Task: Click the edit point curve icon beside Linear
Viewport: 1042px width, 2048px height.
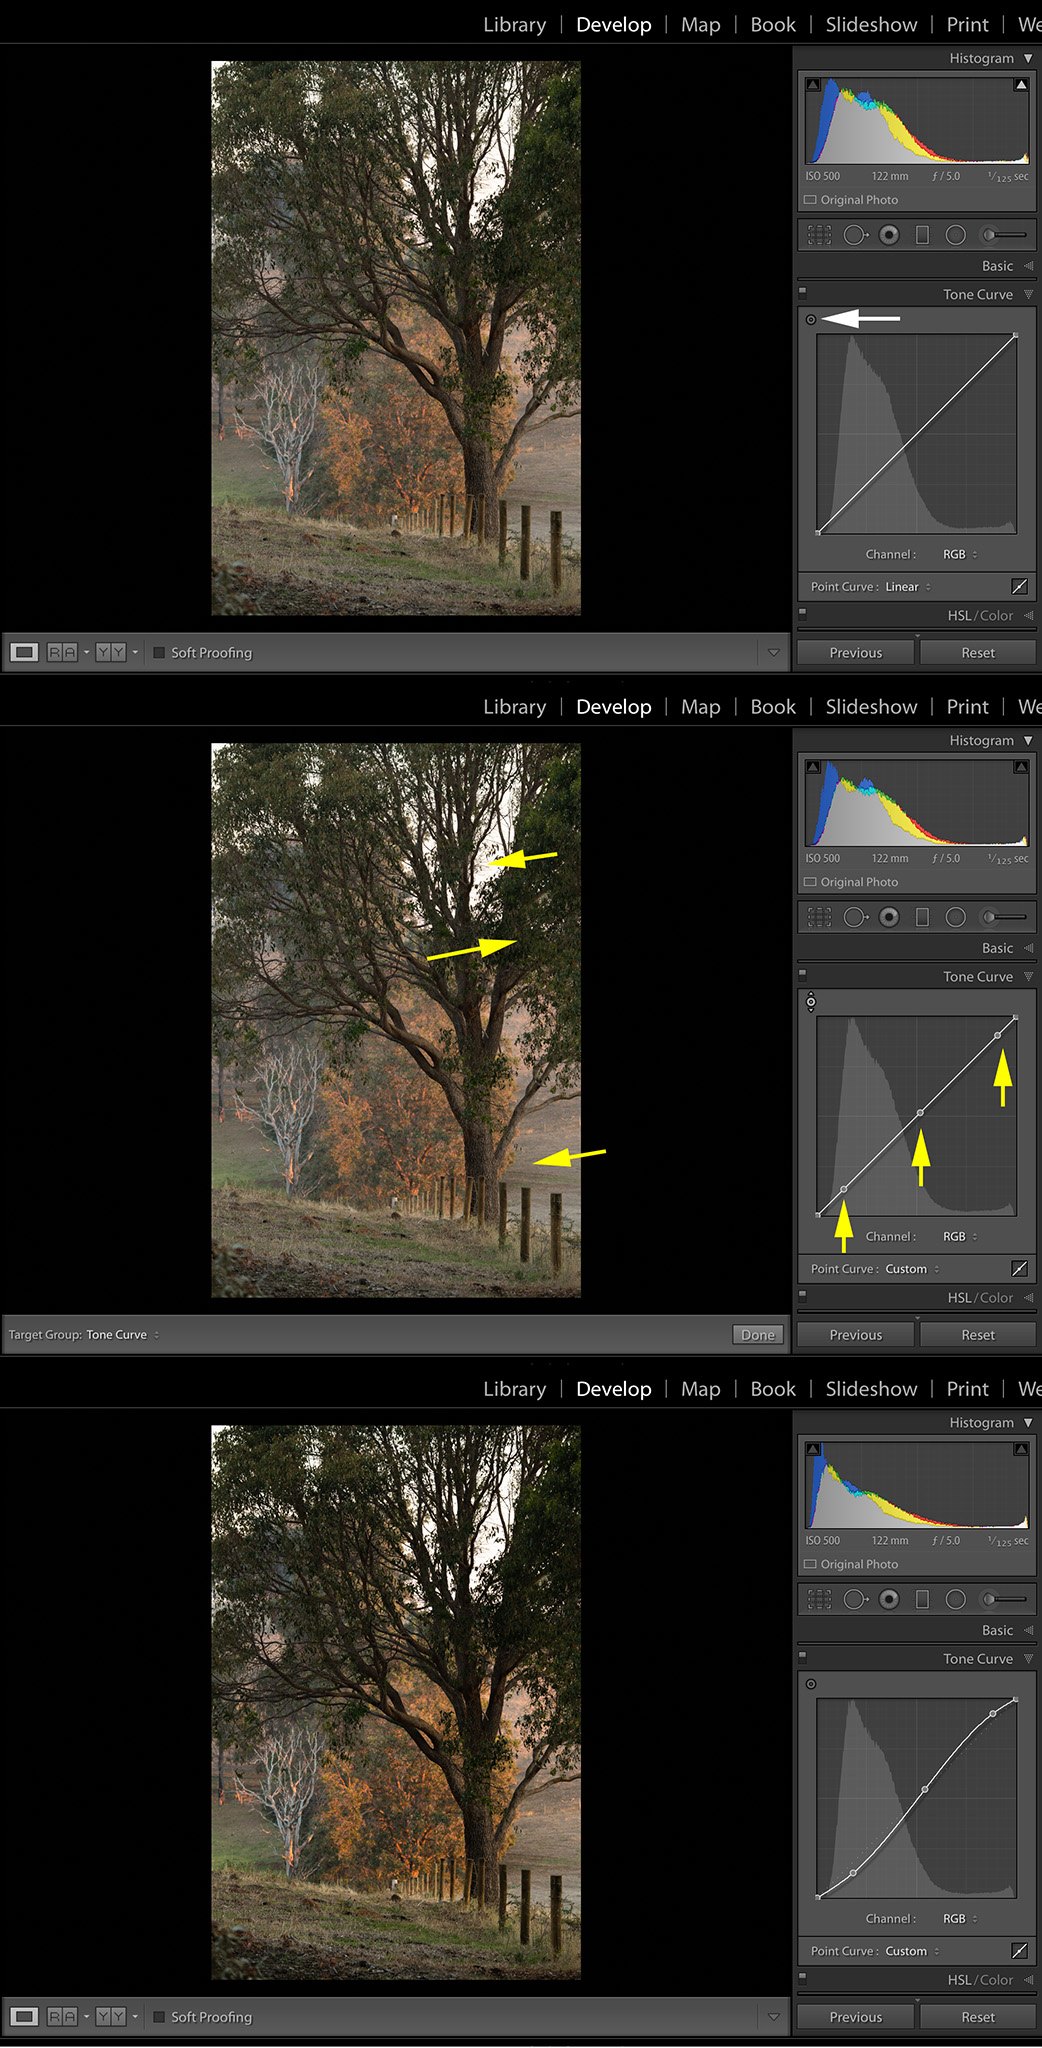Action: 1019,587
